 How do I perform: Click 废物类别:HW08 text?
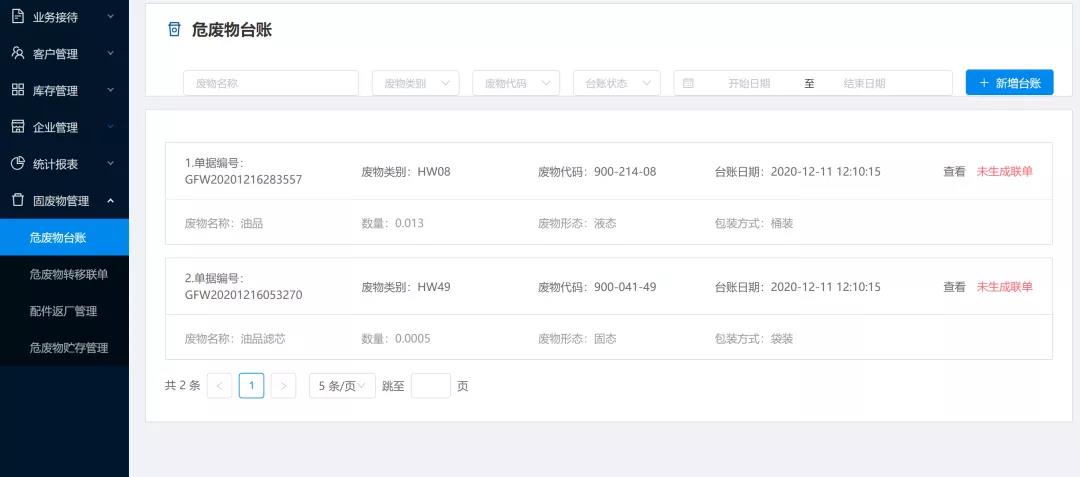(406, 171)
